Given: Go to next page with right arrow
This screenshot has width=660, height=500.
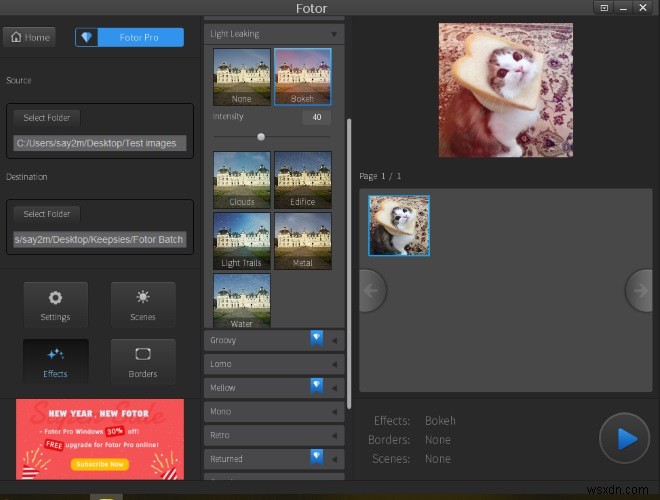Looking at the screenshot, I should 639,291.
